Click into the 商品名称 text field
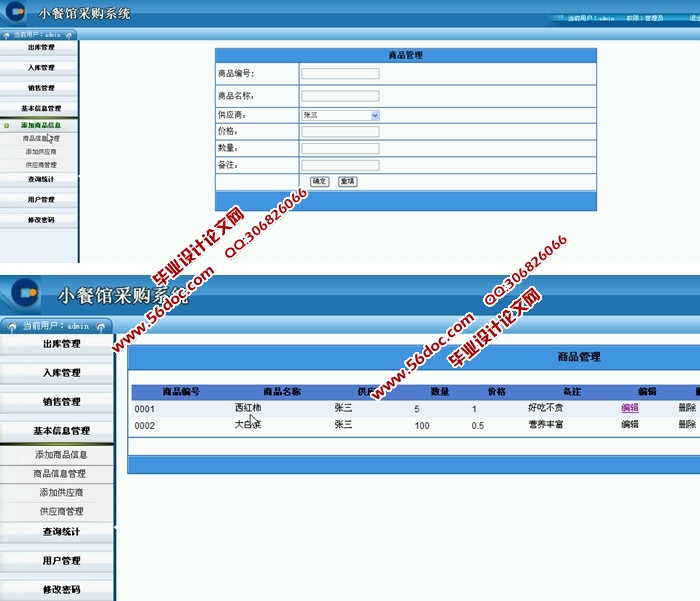Image resolution: width=700 pixels, height=601 pixels. click(340, 96)
